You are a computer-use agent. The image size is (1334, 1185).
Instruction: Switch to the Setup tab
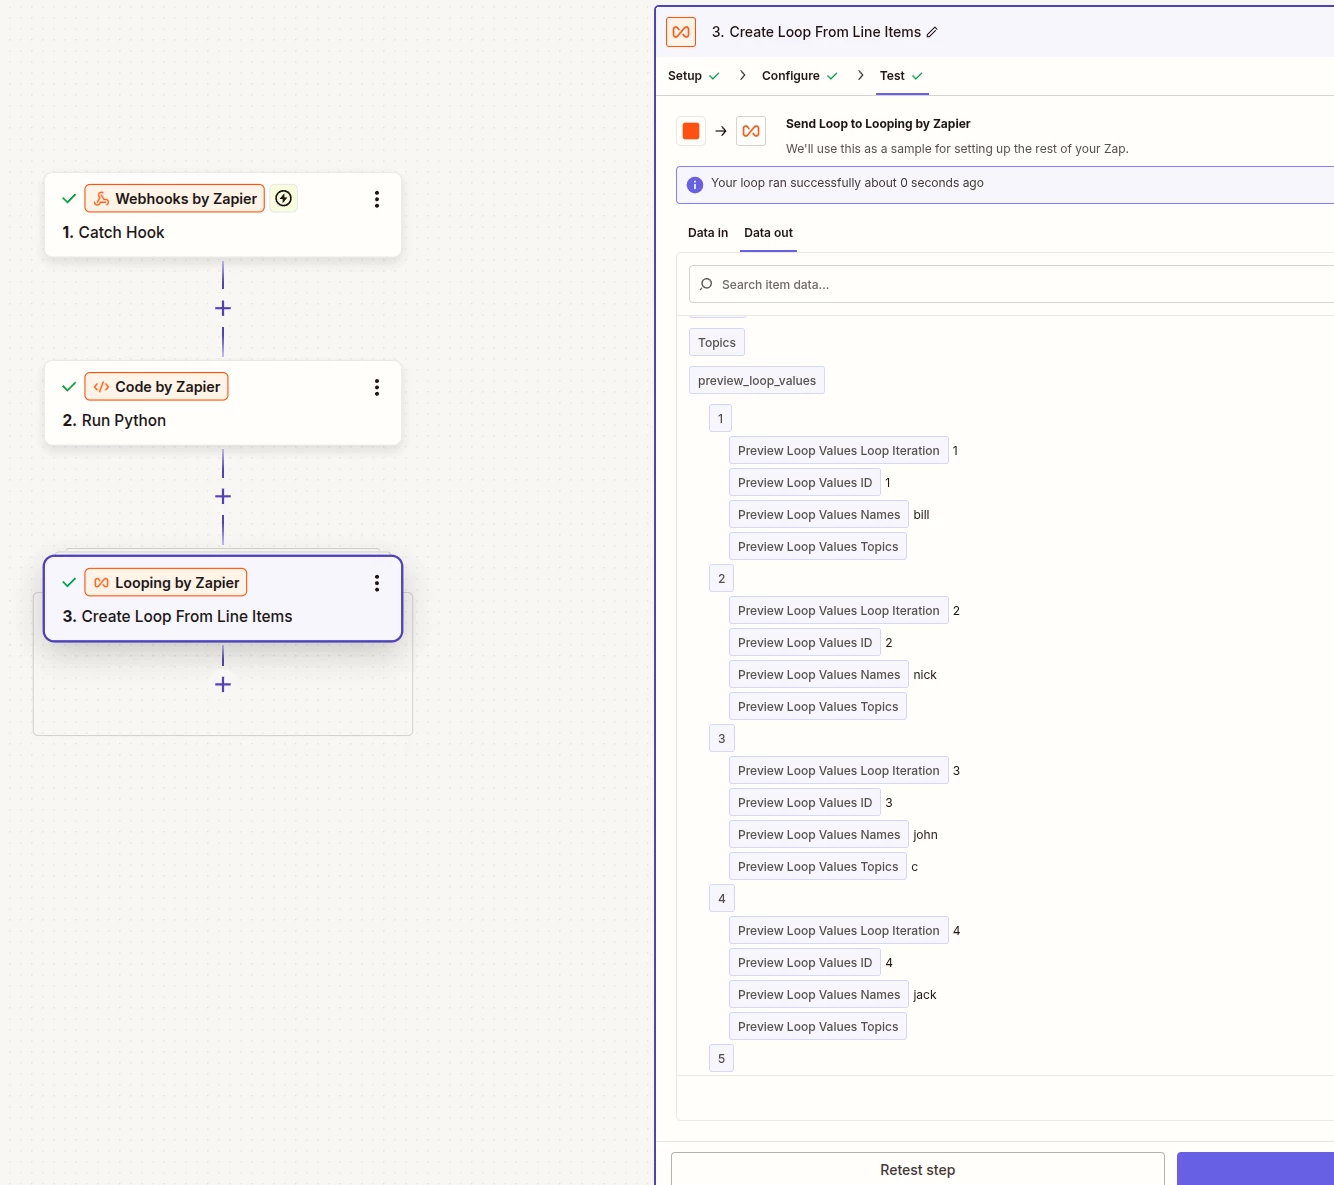[x=694, y=76]
